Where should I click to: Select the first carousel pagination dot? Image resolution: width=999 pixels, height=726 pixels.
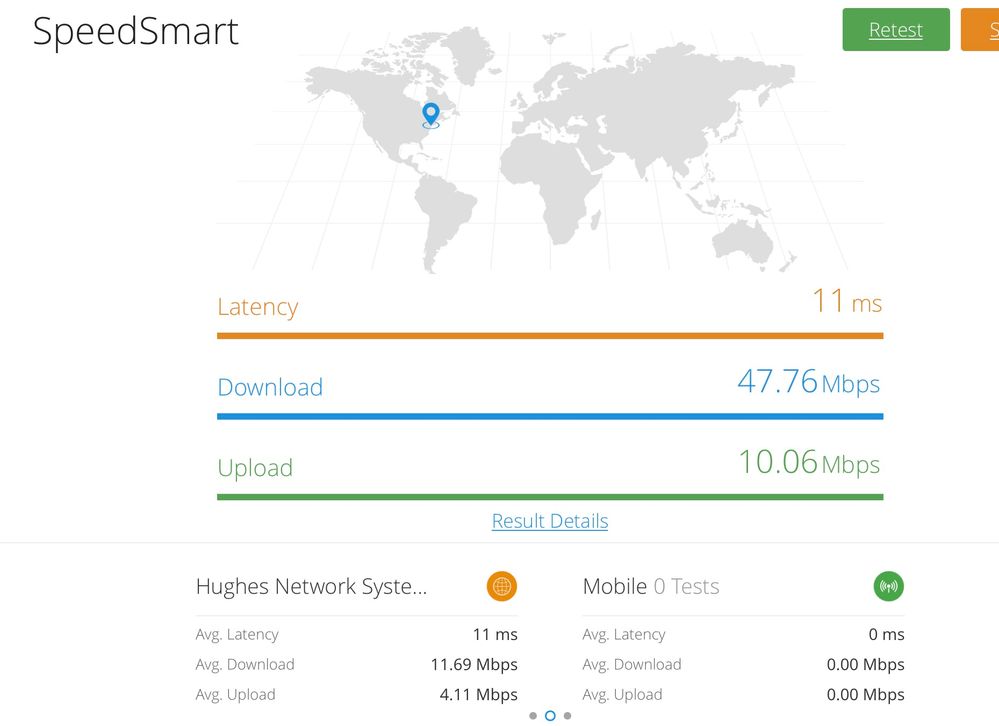tap(533, 716)
